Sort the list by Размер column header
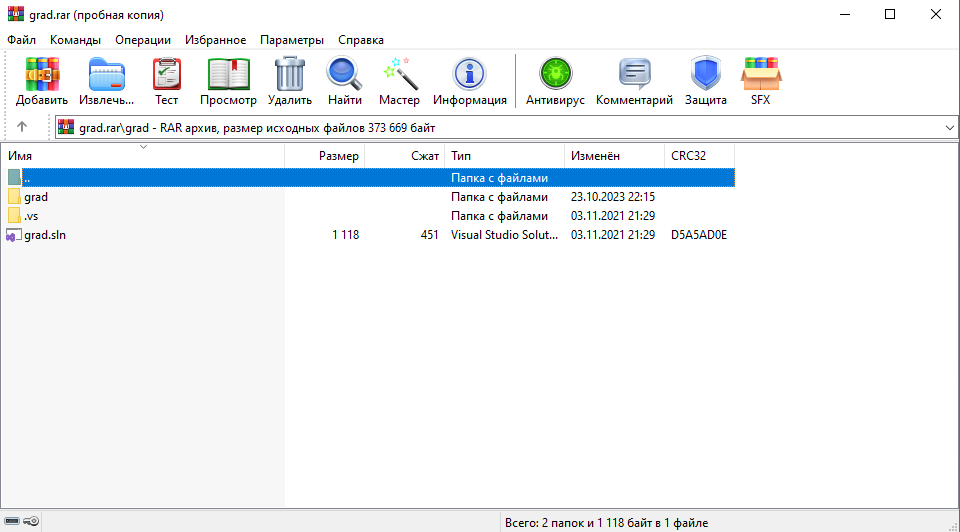This screenshot has height=532, width=960. [x=325, y=156]
